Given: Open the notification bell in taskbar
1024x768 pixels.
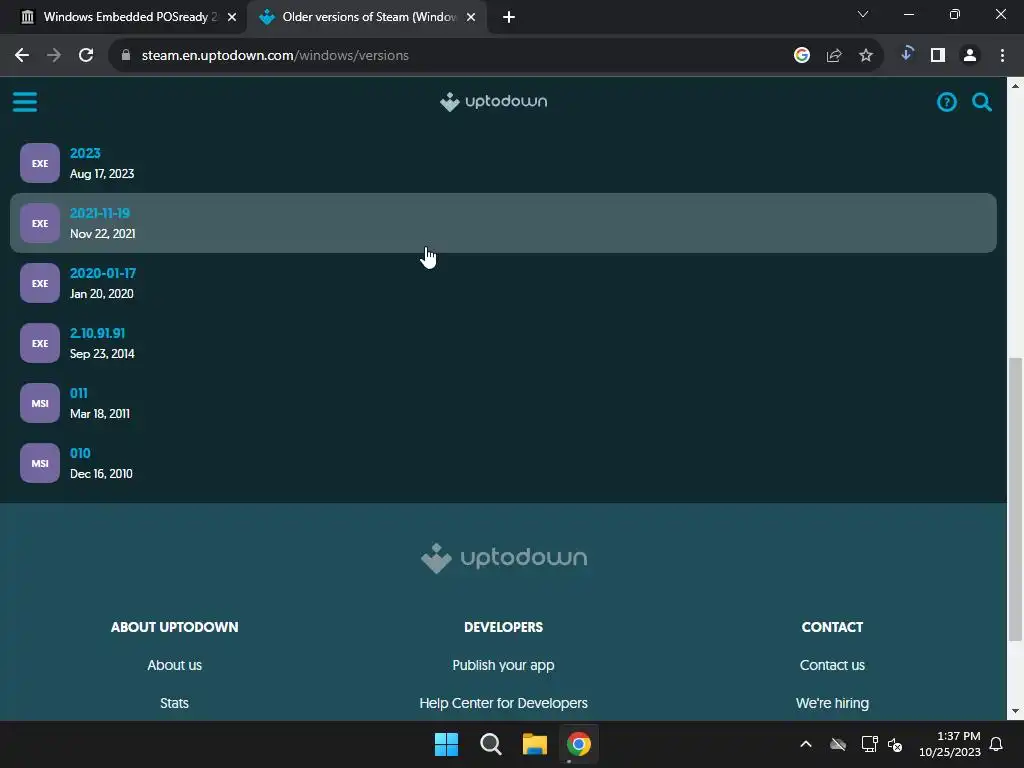Looking at the screenshot, I should 996,744.
